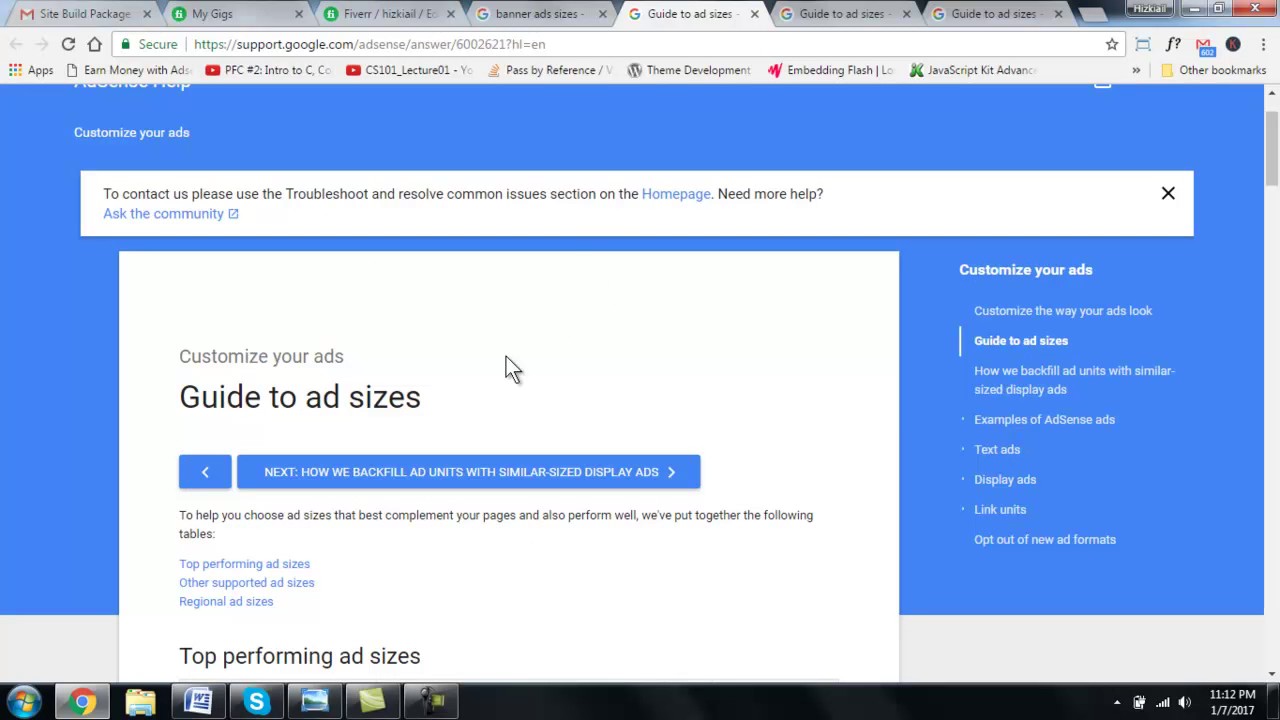Open the Gmail checker extension showing 602
Screen dimensions: 1280x720
(x=1204, y=45)
